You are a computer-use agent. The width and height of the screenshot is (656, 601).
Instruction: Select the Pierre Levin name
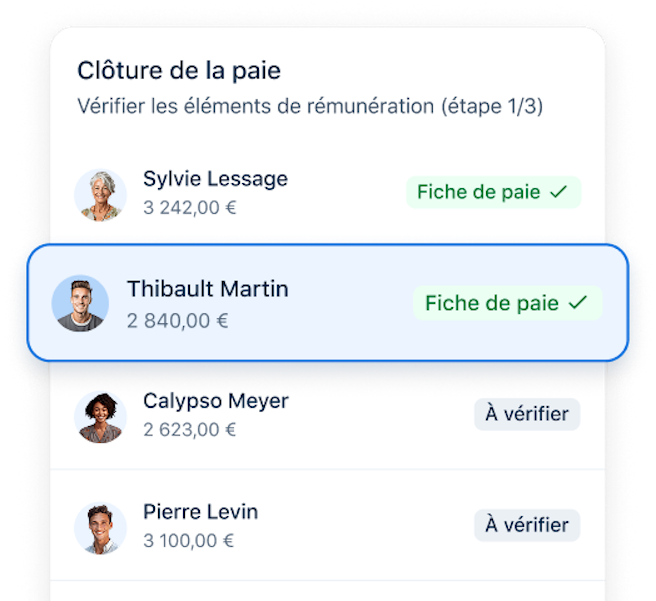[x=200, y=512]
